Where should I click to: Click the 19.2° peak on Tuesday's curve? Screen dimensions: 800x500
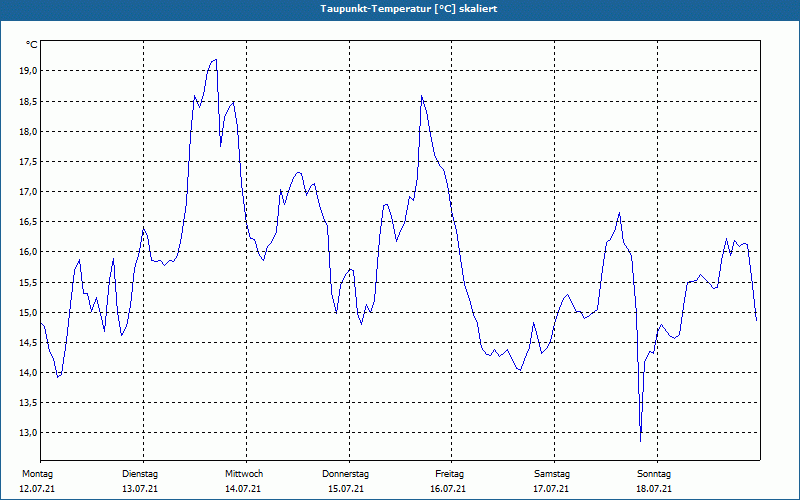coord(216,60)
